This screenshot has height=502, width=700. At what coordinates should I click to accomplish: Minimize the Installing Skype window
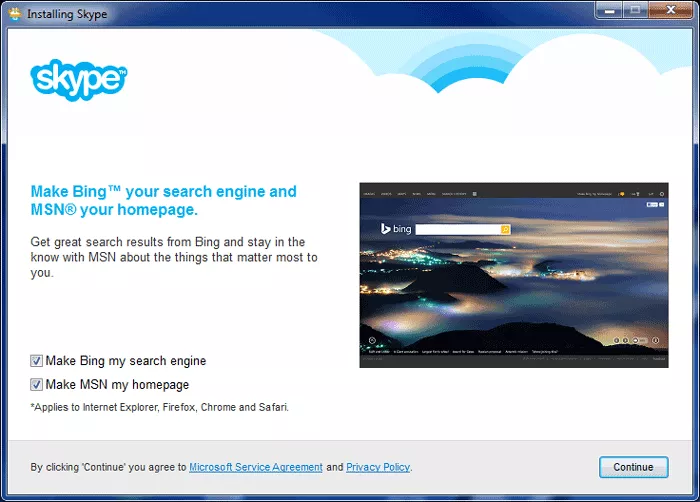click(x=609, y=11)
